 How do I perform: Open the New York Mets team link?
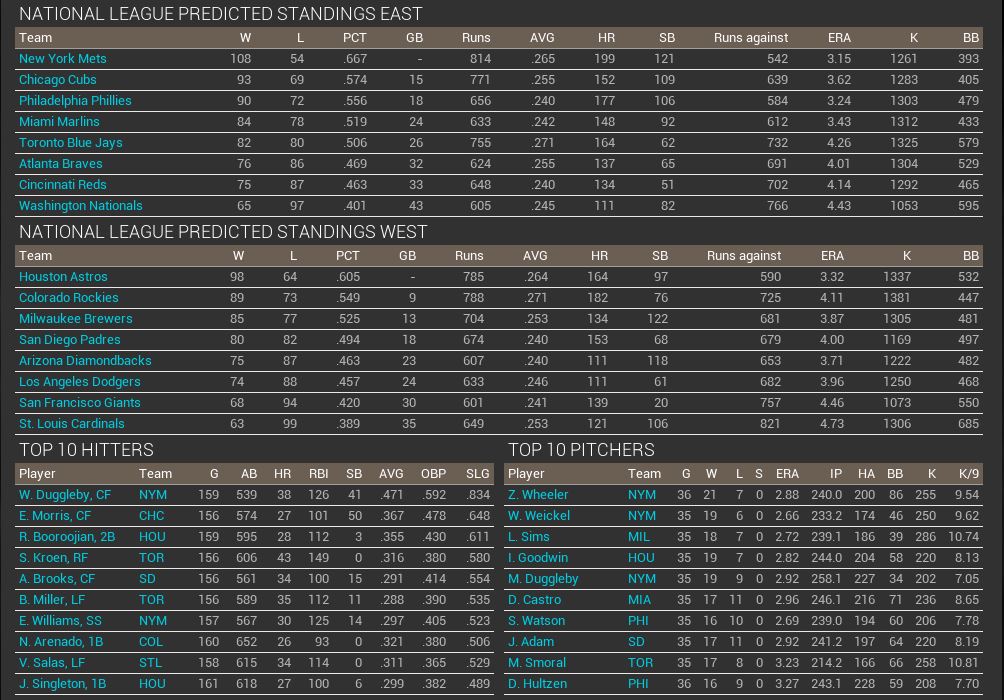tap(62, 59)
